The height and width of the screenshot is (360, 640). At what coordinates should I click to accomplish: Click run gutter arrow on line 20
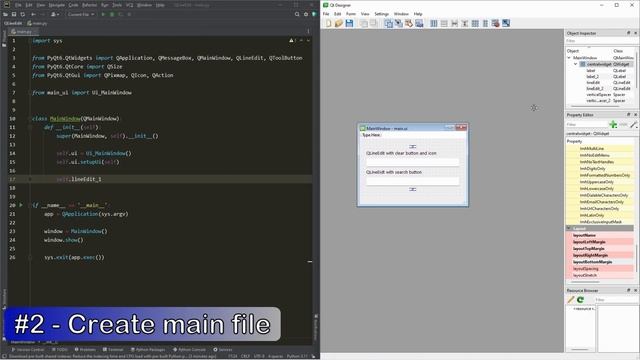click(21, 205)
